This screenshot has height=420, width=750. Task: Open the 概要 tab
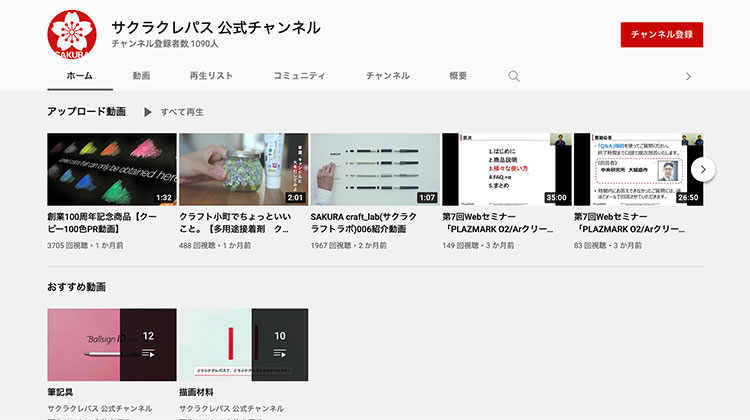point(458,76)
